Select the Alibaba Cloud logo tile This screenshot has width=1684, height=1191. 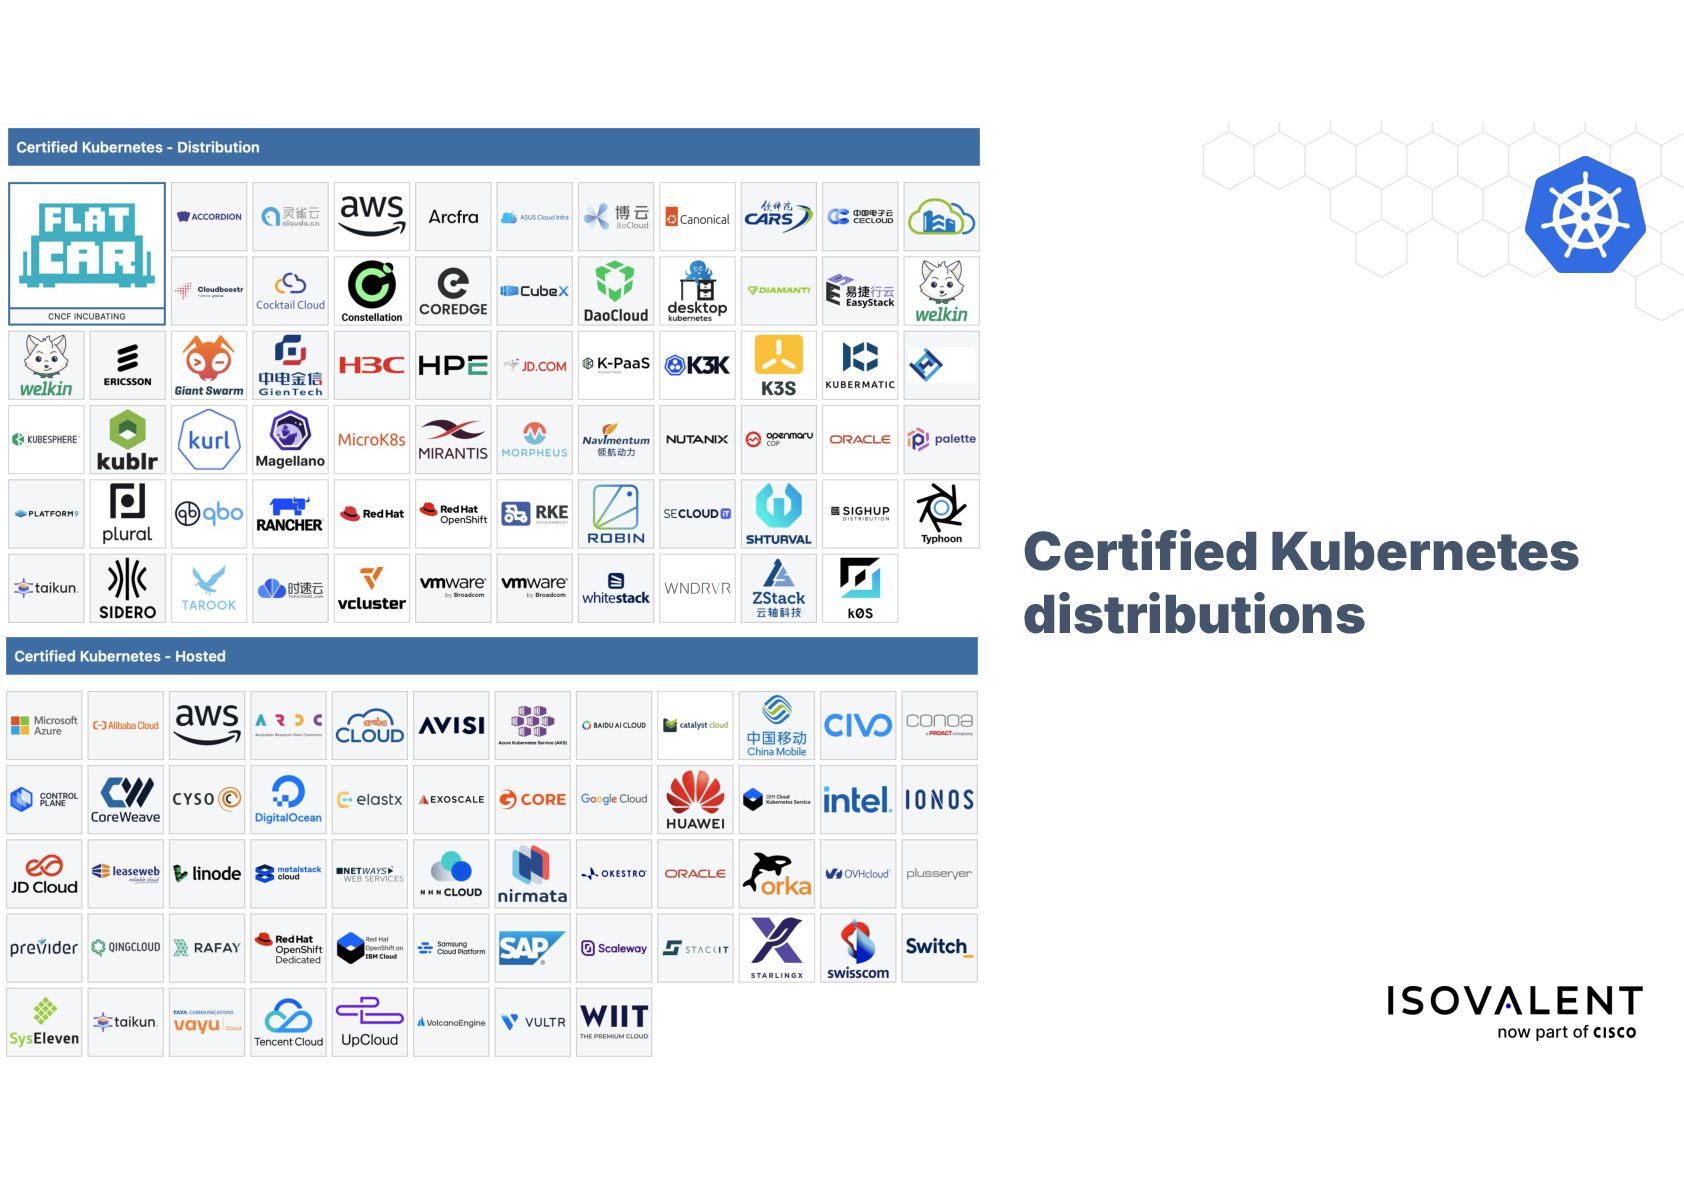coord(126,725)
